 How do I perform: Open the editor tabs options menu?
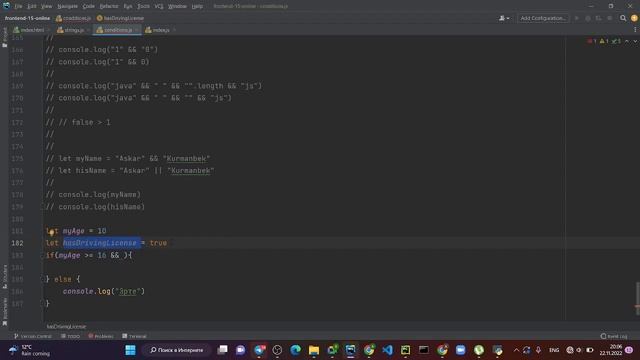click(x=635, y=30)
